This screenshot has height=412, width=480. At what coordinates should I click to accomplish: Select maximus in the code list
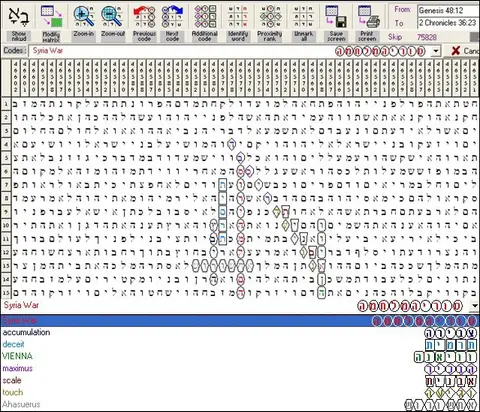[17, 368]
